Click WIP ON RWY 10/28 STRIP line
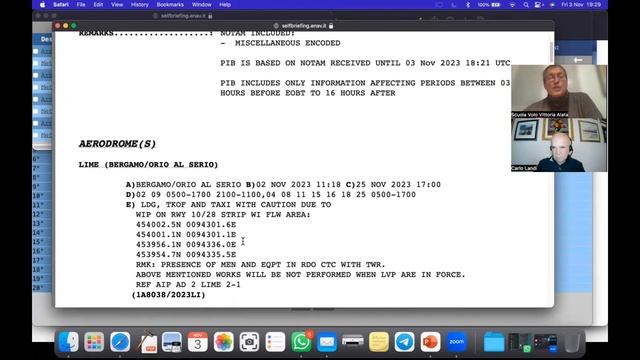 pos(223,215)
